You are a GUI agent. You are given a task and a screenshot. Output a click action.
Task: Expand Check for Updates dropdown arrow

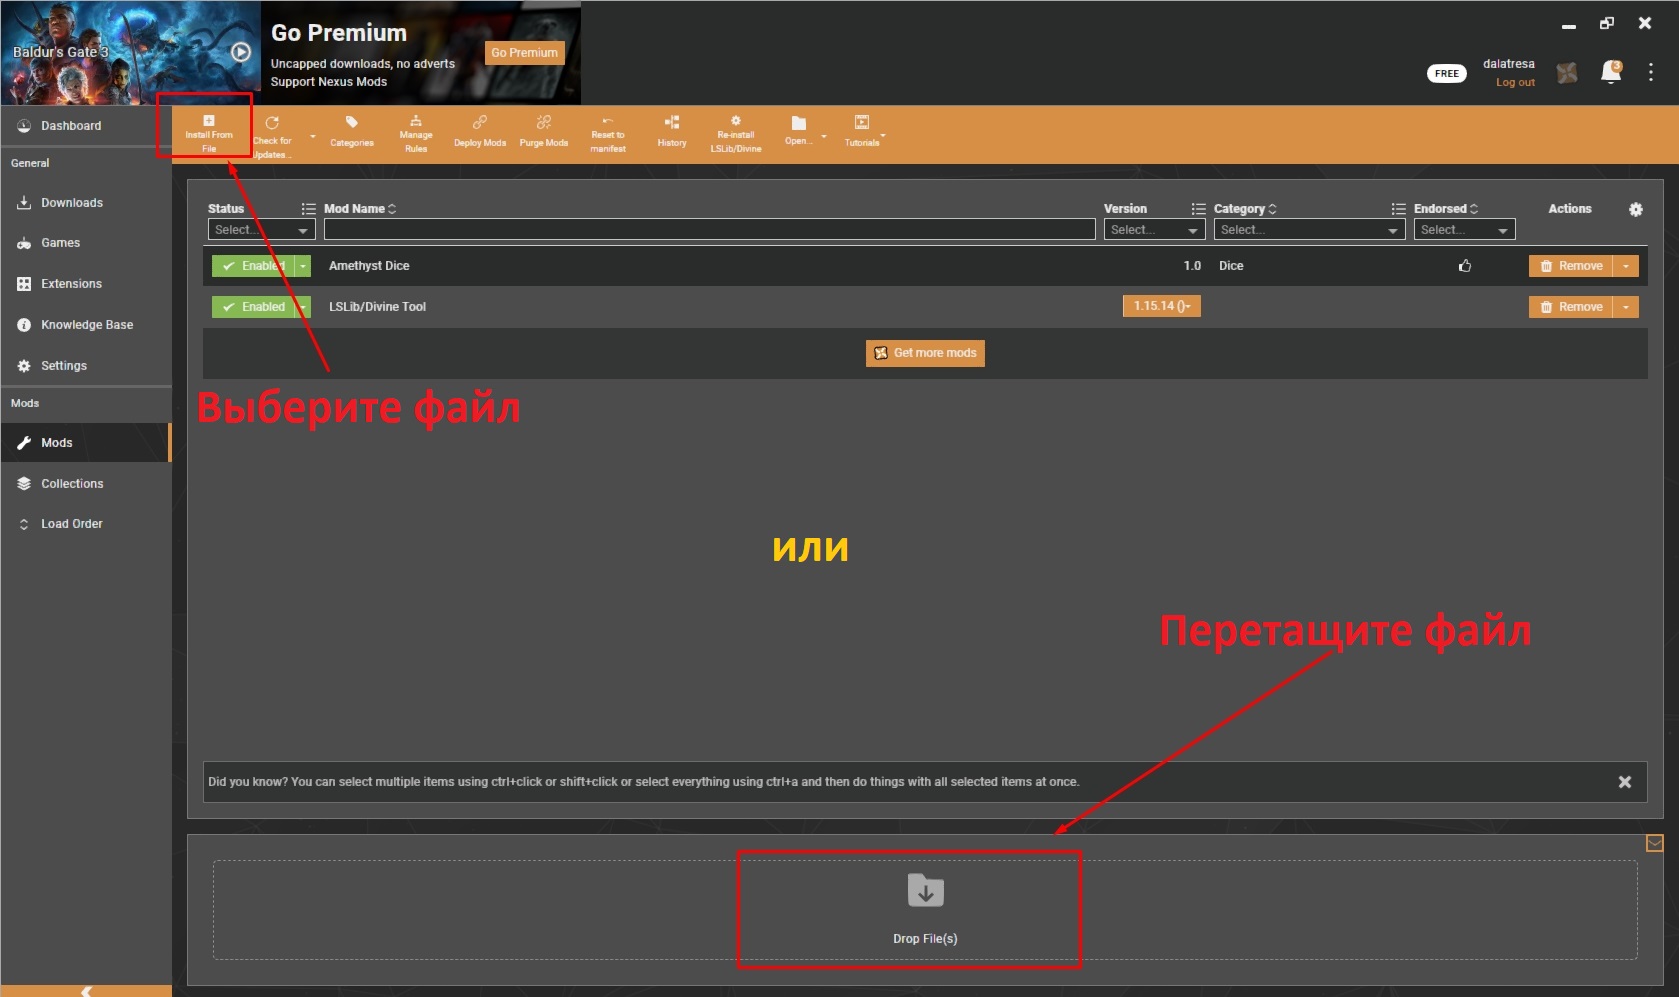click(313, 136)
